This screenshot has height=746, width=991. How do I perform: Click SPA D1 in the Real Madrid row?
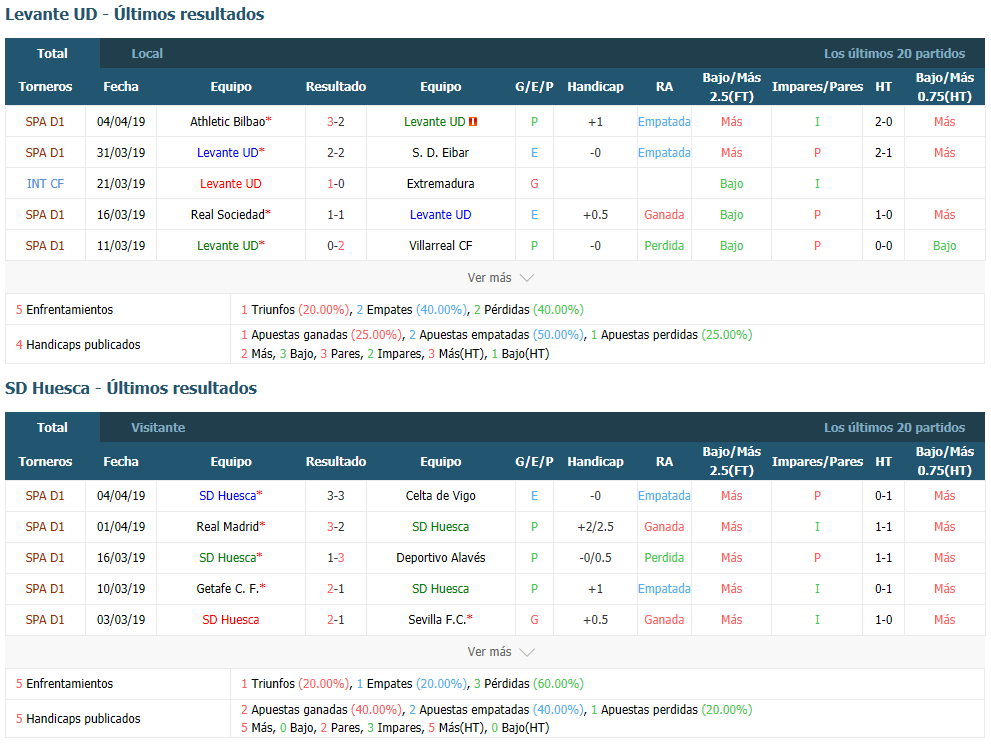click(x=45, y=527)
